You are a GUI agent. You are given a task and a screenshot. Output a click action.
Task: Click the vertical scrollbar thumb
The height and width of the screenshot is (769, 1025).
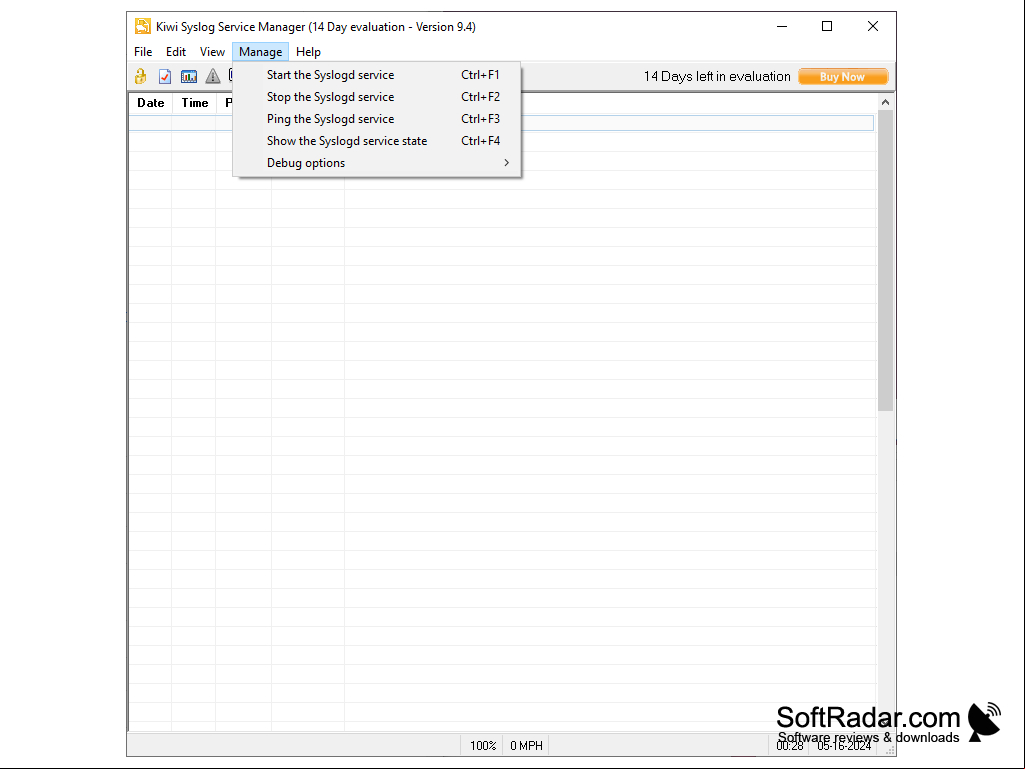pos(885,260)
